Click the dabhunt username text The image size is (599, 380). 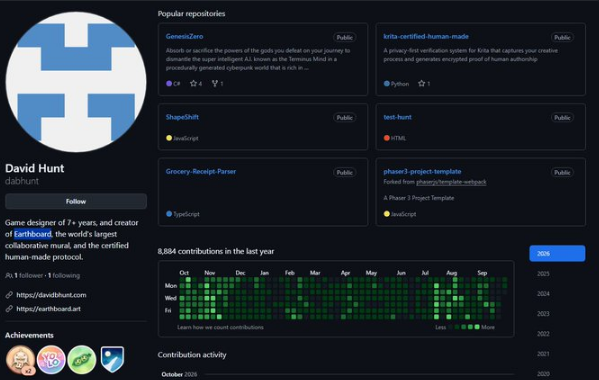(22, 181)
